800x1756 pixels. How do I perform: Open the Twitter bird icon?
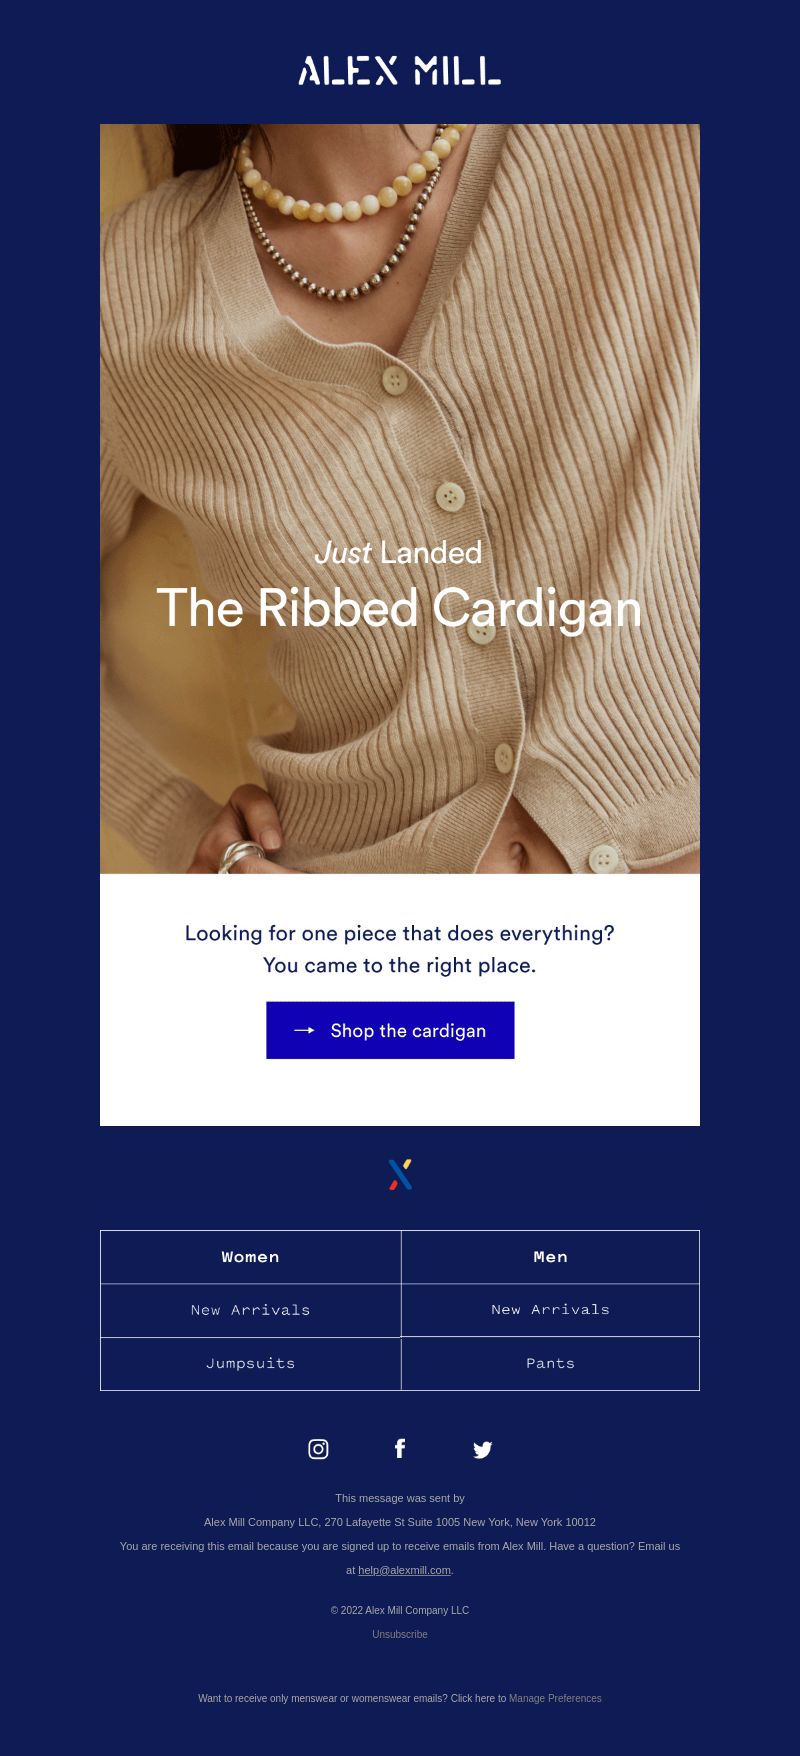[482, 1450]
